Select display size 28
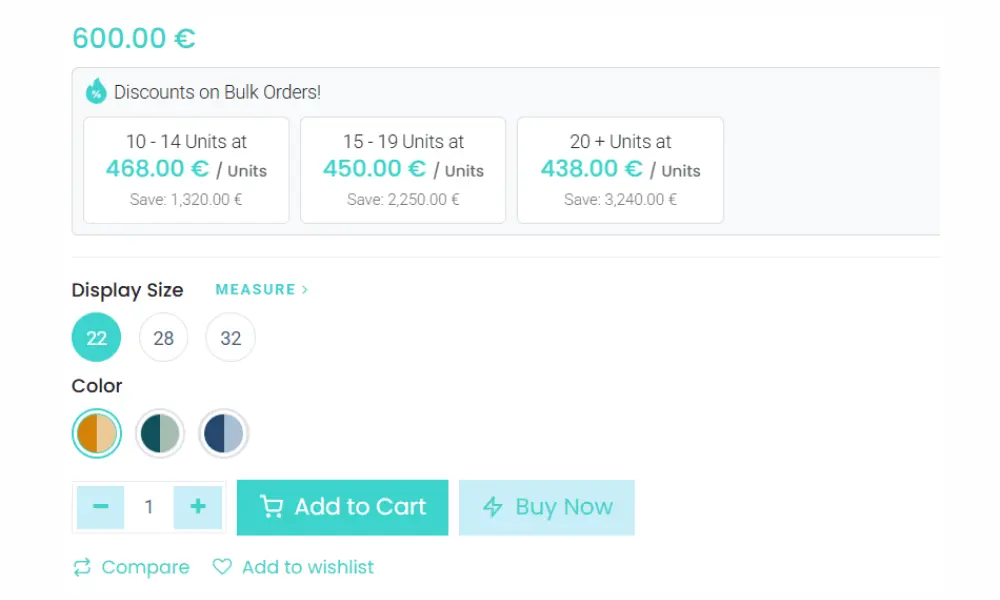The width and height of the screenshot is (1000, 600). tap(164, 338)
